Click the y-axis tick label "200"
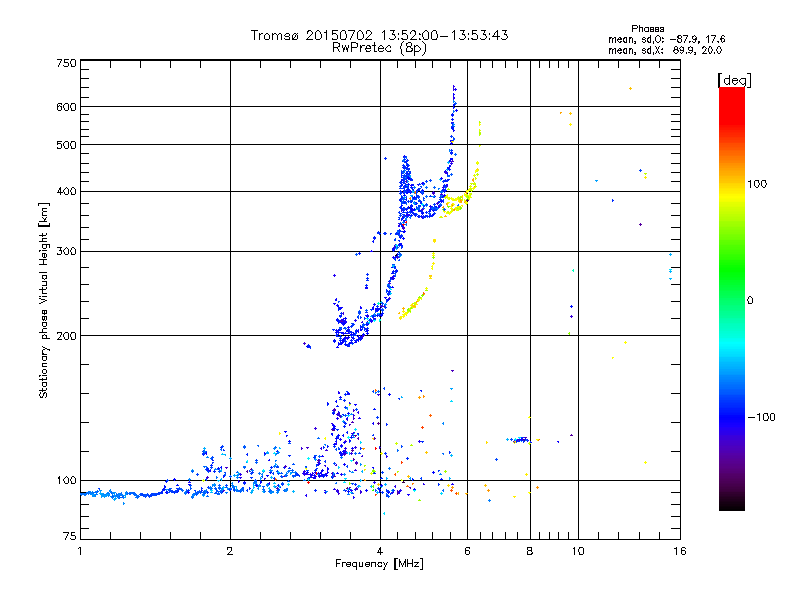This screenshot has width=800, height=600. click(x=66, y=336)
